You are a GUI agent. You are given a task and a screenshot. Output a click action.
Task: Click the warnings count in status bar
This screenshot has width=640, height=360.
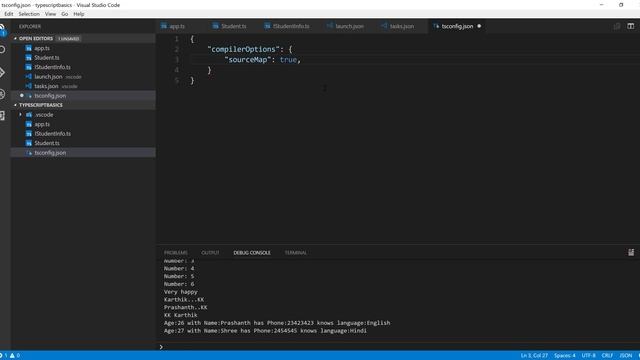(15, 356)
